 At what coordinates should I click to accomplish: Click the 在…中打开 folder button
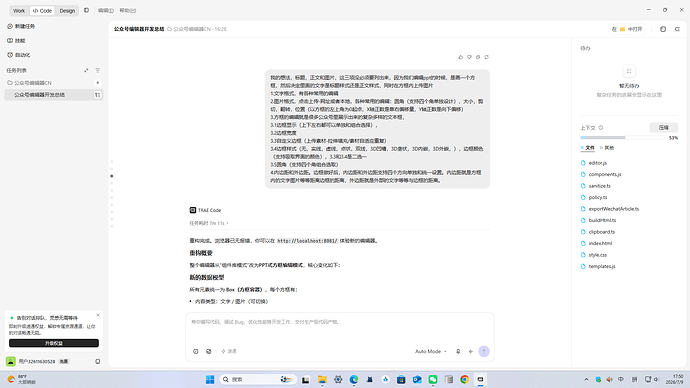coord(628,29)
